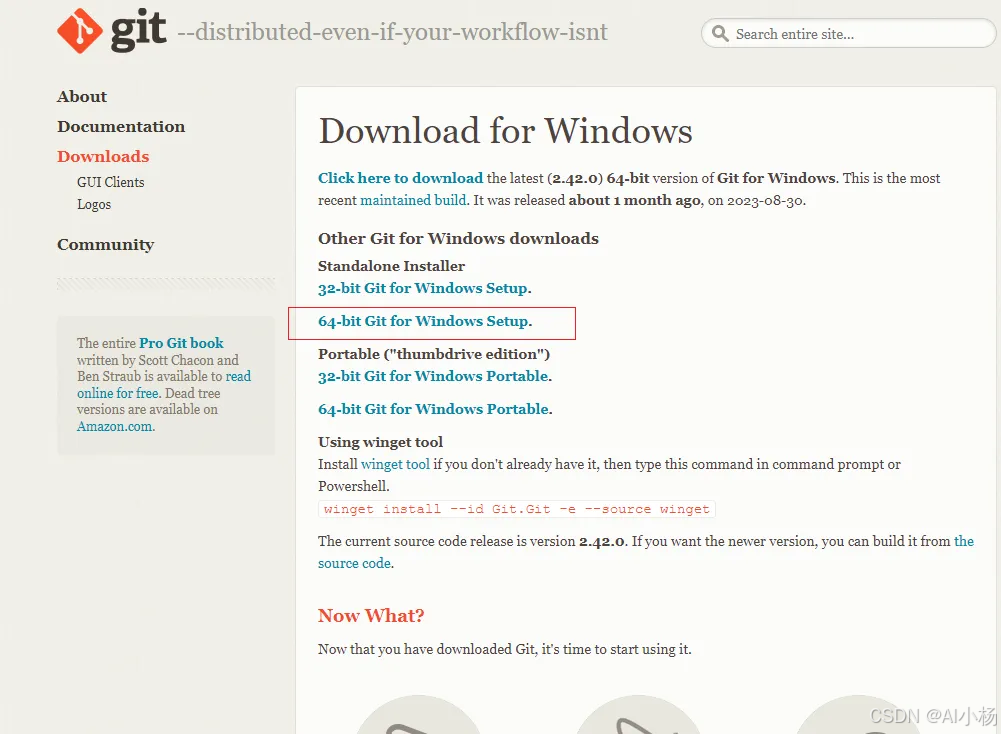Viewport: 1001px width, 734px height.
Task: Go to the Downloads section
Action: click(103, 156)
